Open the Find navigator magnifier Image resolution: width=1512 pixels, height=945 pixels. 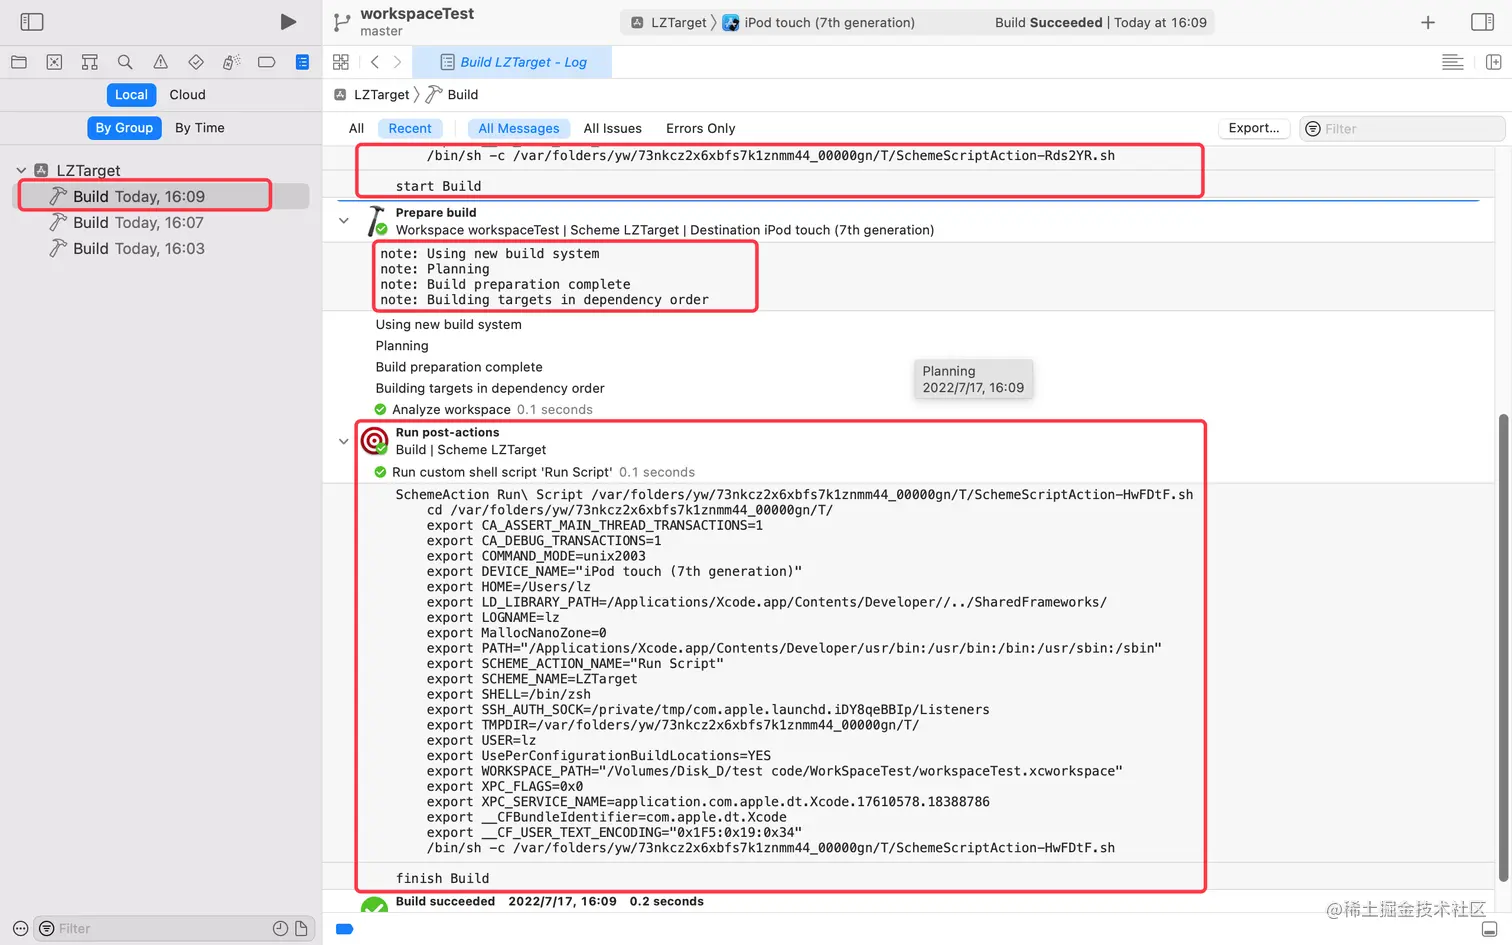pyautogui.click(x=125, y=62)
